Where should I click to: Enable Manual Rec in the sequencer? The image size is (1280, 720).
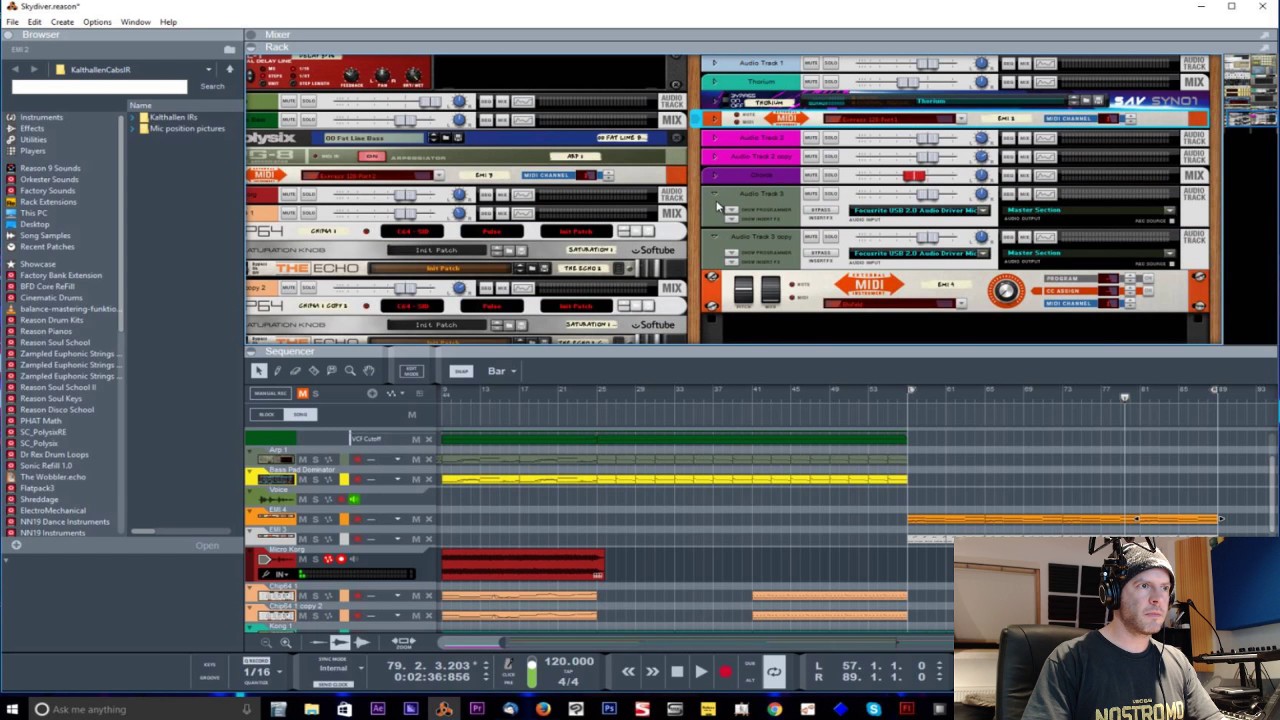click(x=270, y=393)
